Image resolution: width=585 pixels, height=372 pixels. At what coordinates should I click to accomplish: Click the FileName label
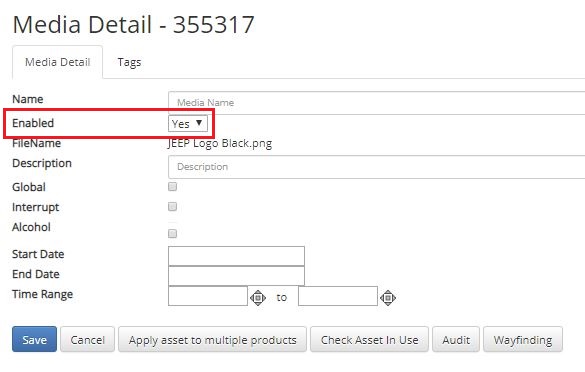(x=36, y=143)
